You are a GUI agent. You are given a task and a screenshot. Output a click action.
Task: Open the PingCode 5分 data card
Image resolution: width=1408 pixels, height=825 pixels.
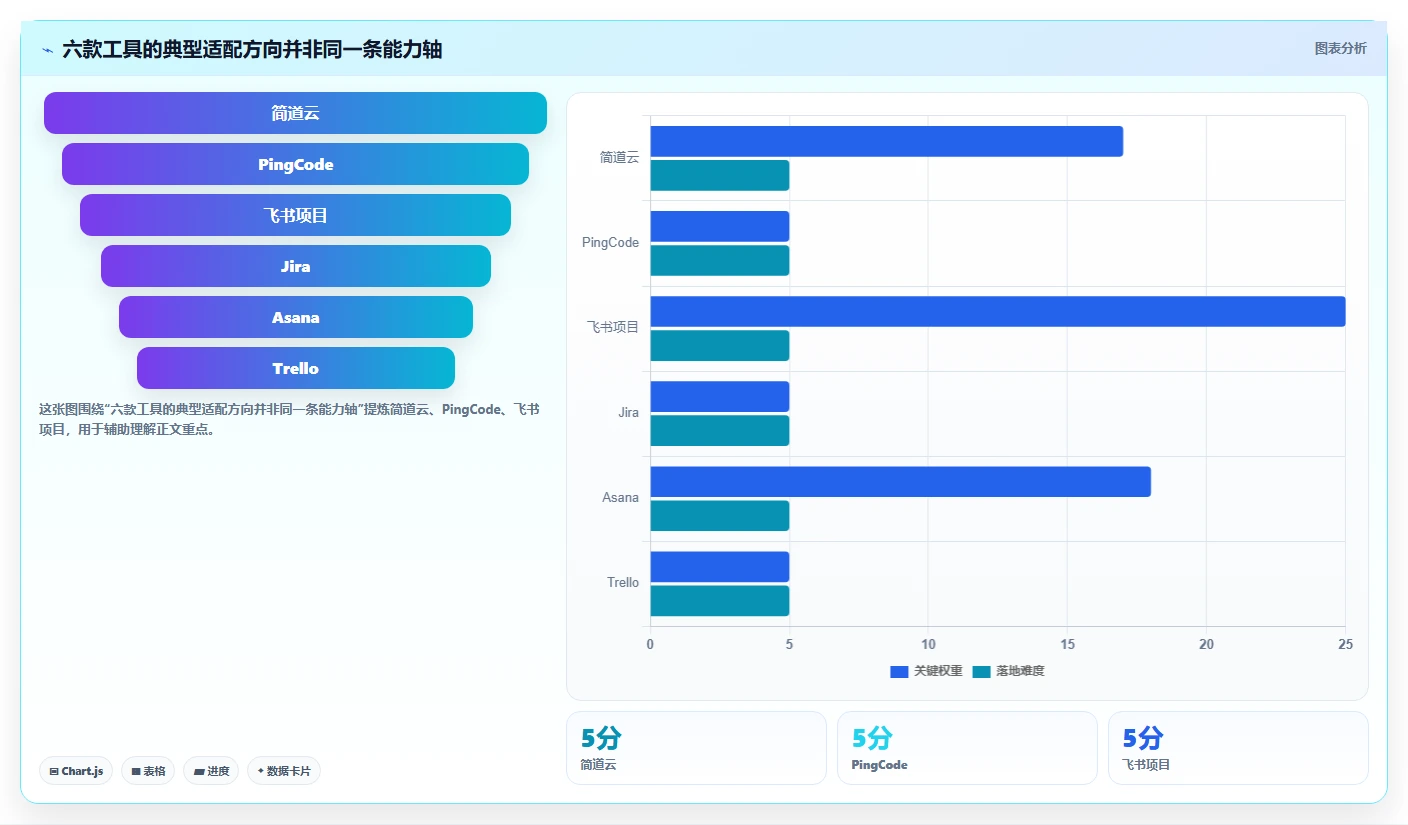967,748
